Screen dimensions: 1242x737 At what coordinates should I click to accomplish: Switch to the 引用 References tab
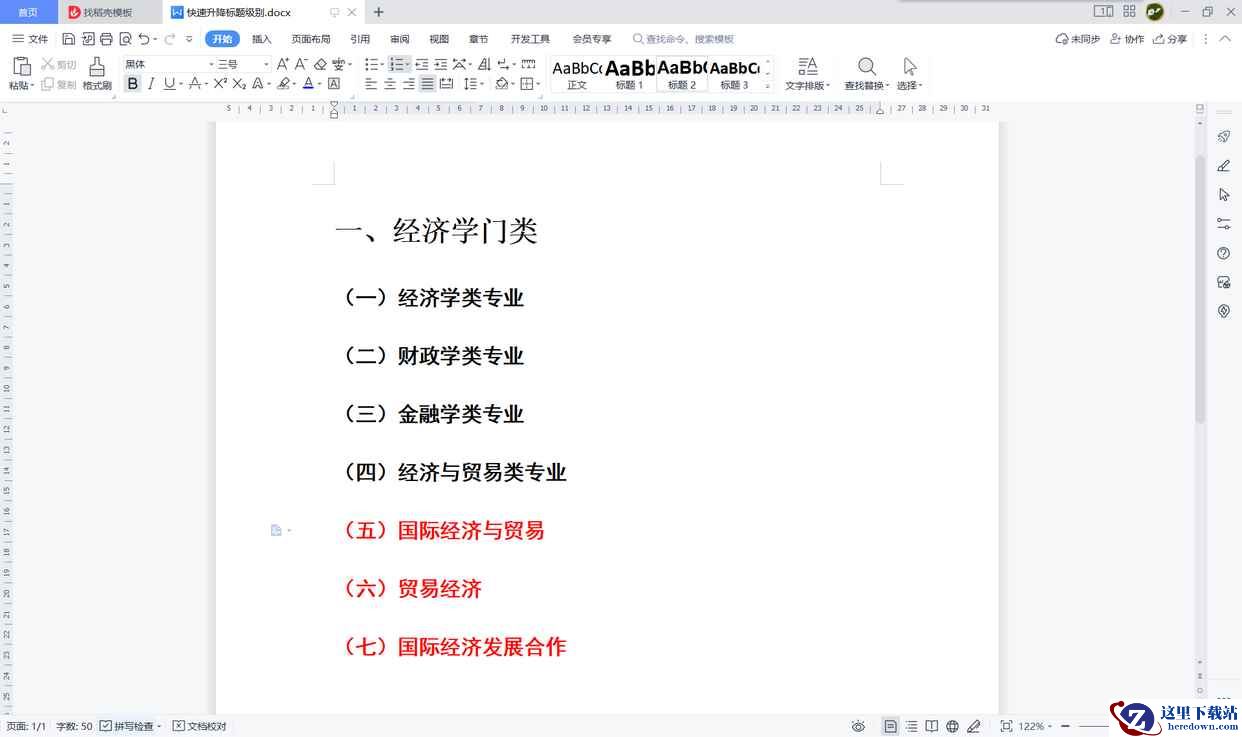pos(360,39)
